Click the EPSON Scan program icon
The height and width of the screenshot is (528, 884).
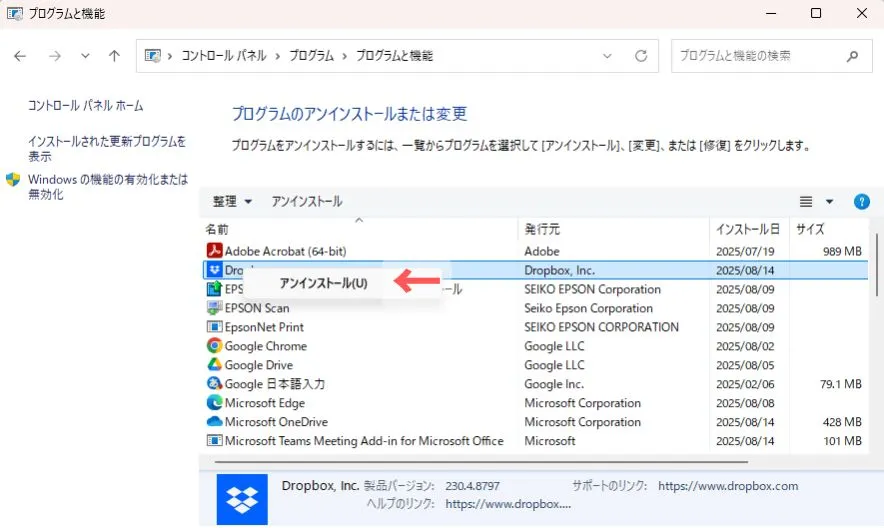point(214,308)
